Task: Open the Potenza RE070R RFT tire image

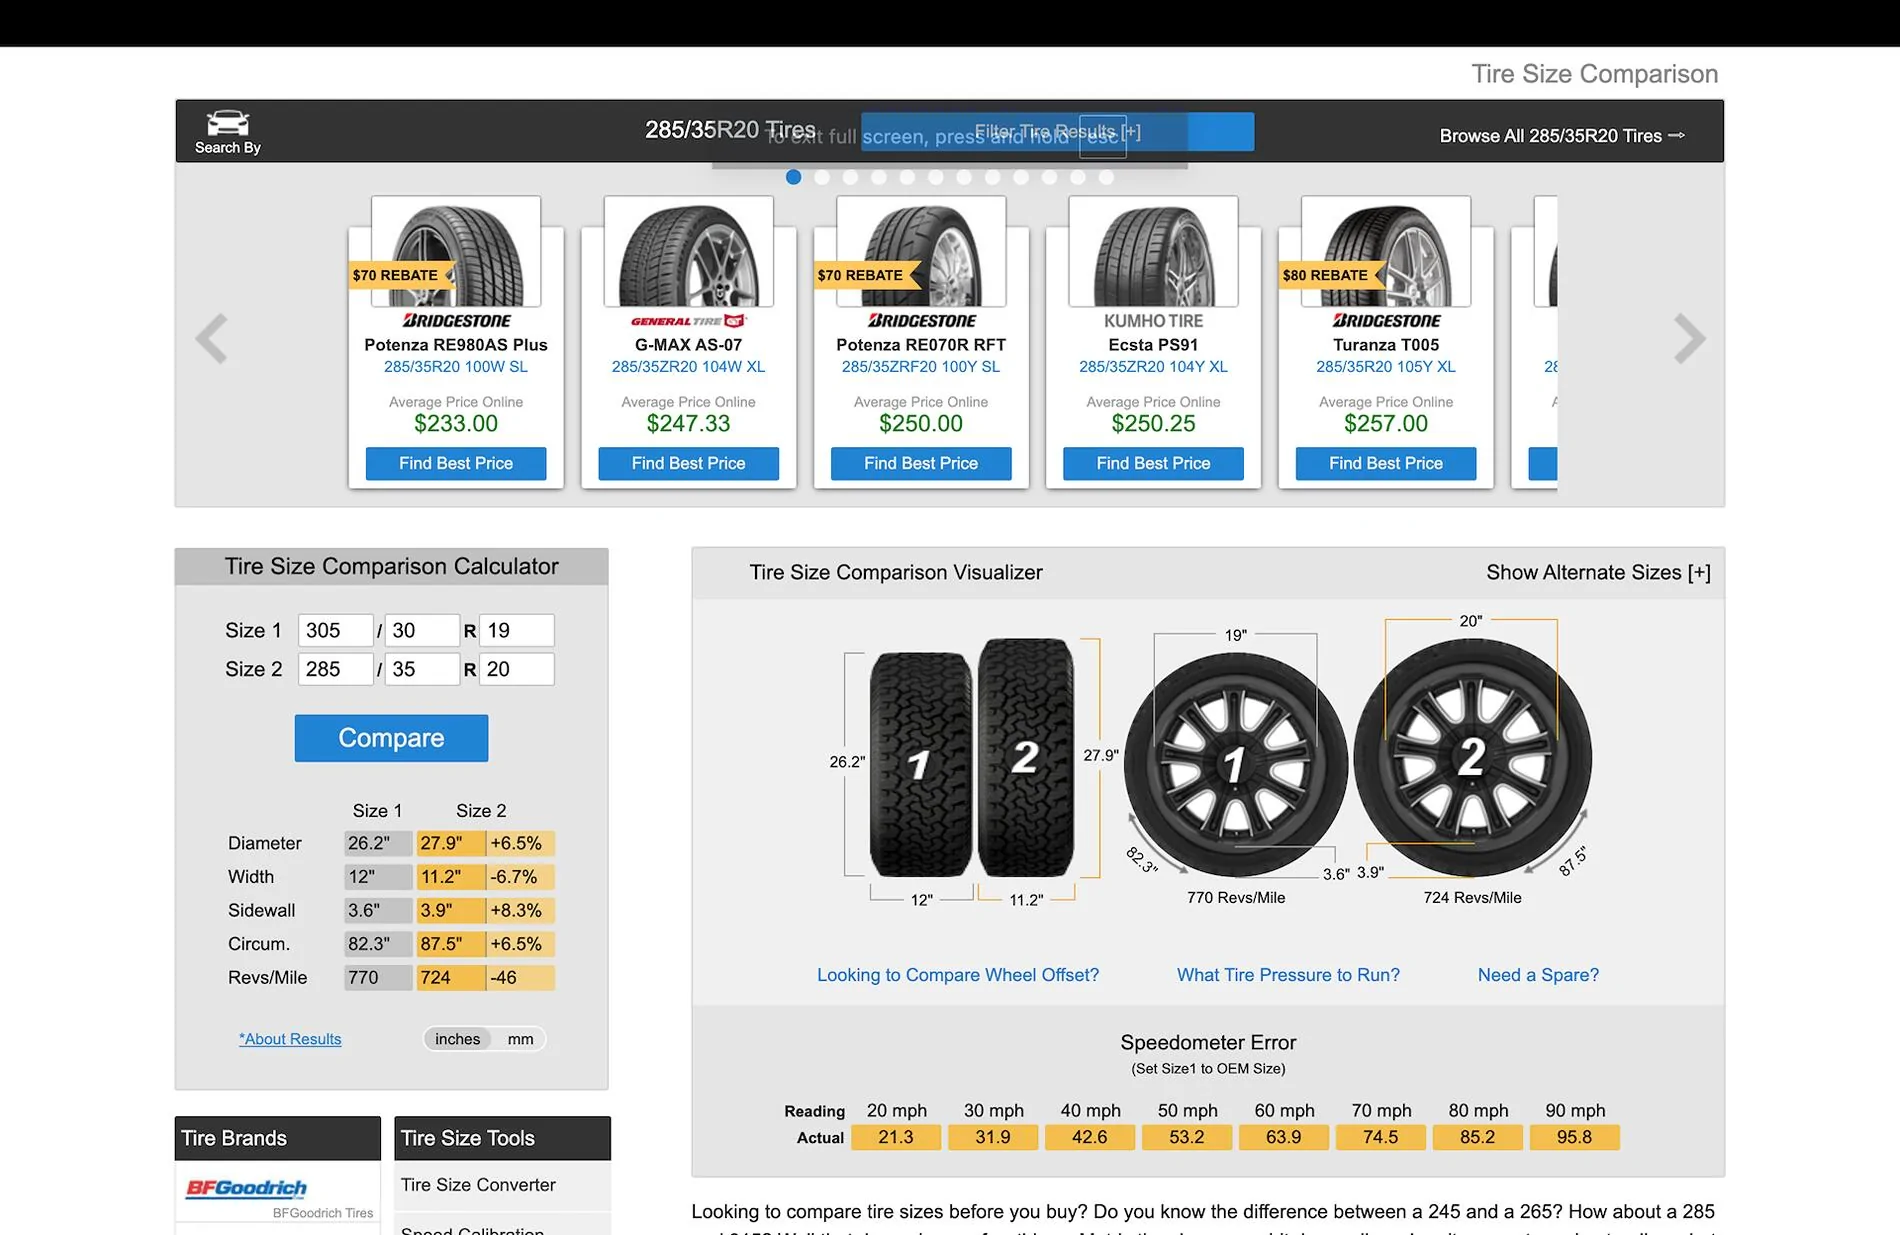Action: point(921,252)
